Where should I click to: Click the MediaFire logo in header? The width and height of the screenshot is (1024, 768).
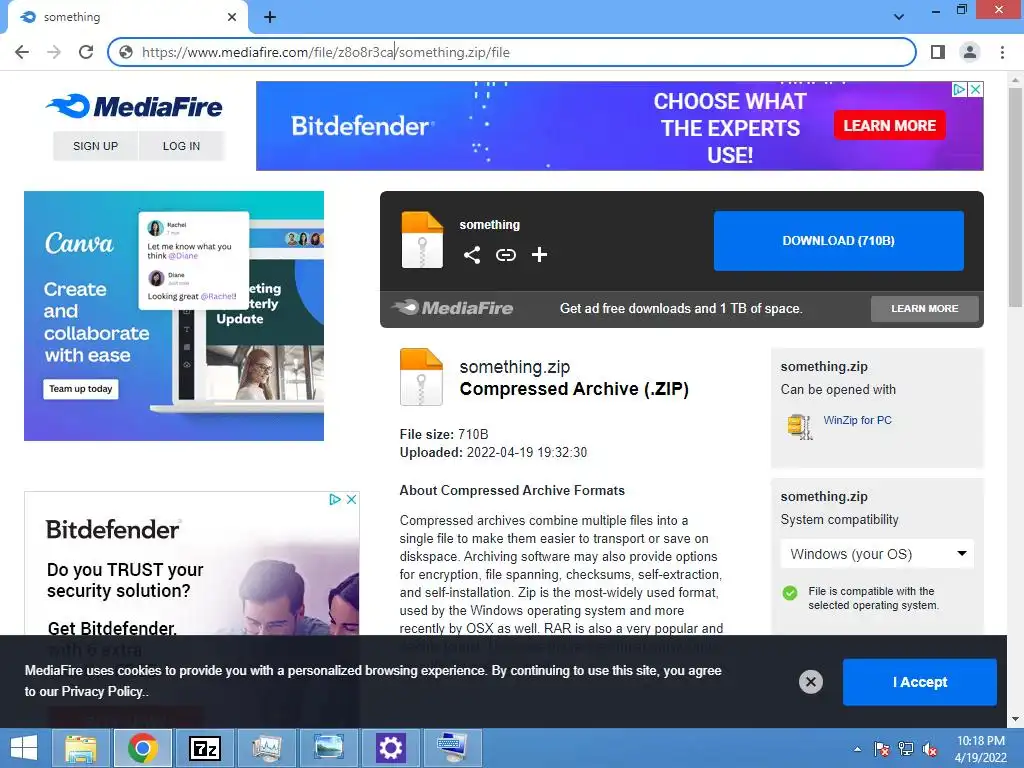pos(135,106)
